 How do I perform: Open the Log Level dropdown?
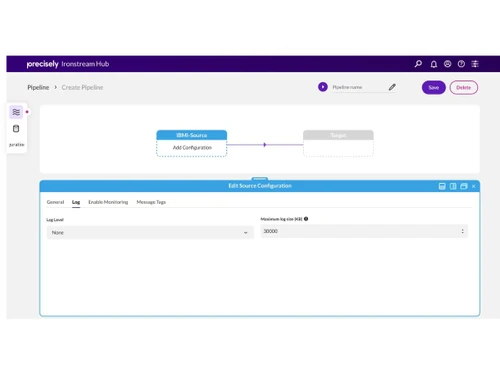[150, 232]
